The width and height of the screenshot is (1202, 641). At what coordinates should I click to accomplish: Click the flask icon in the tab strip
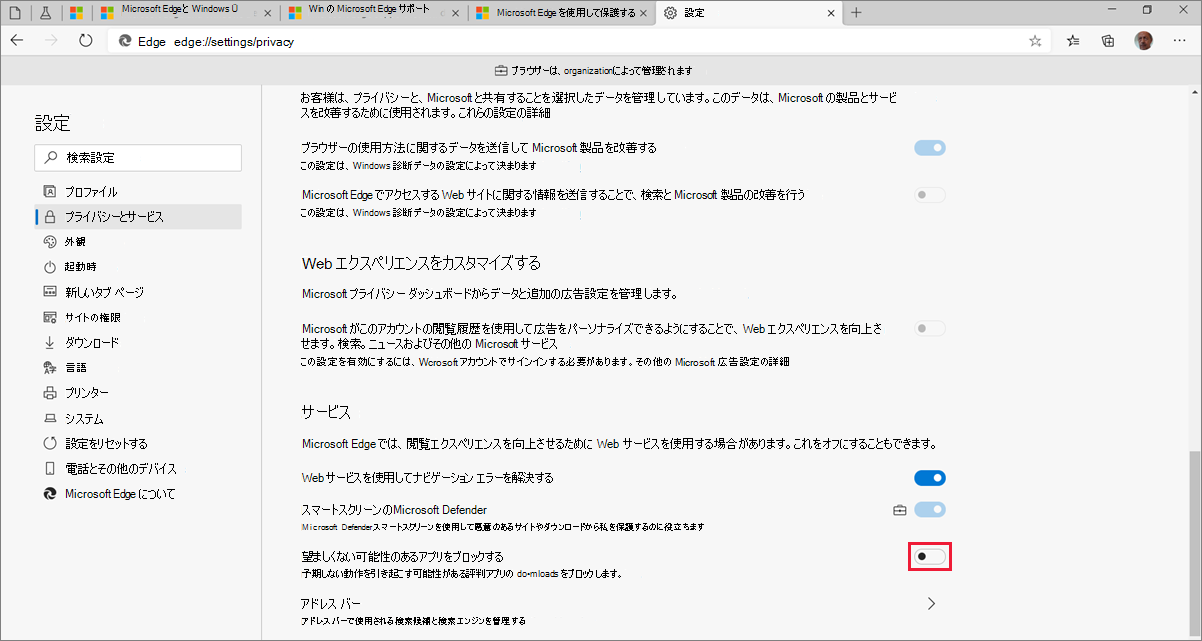click(44, 13)
